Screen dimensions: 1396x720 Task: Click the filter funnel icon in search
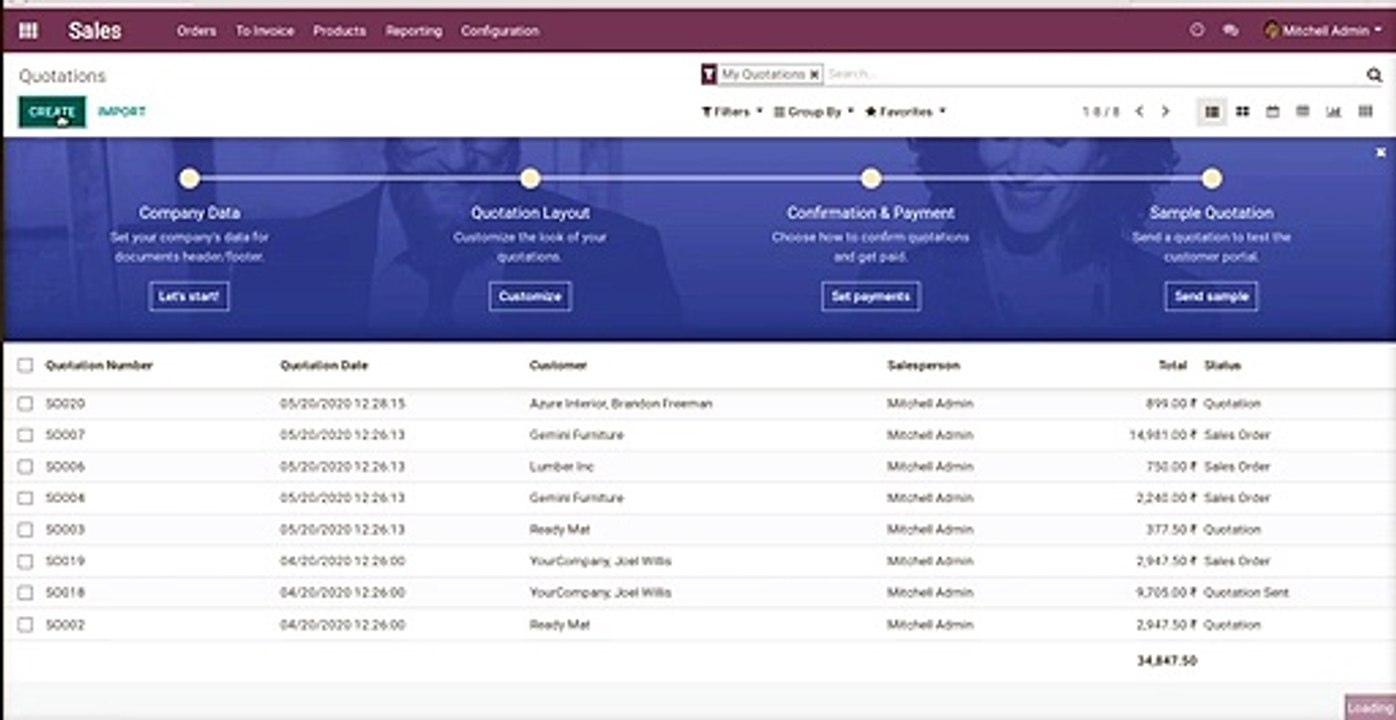coord(709,75)
